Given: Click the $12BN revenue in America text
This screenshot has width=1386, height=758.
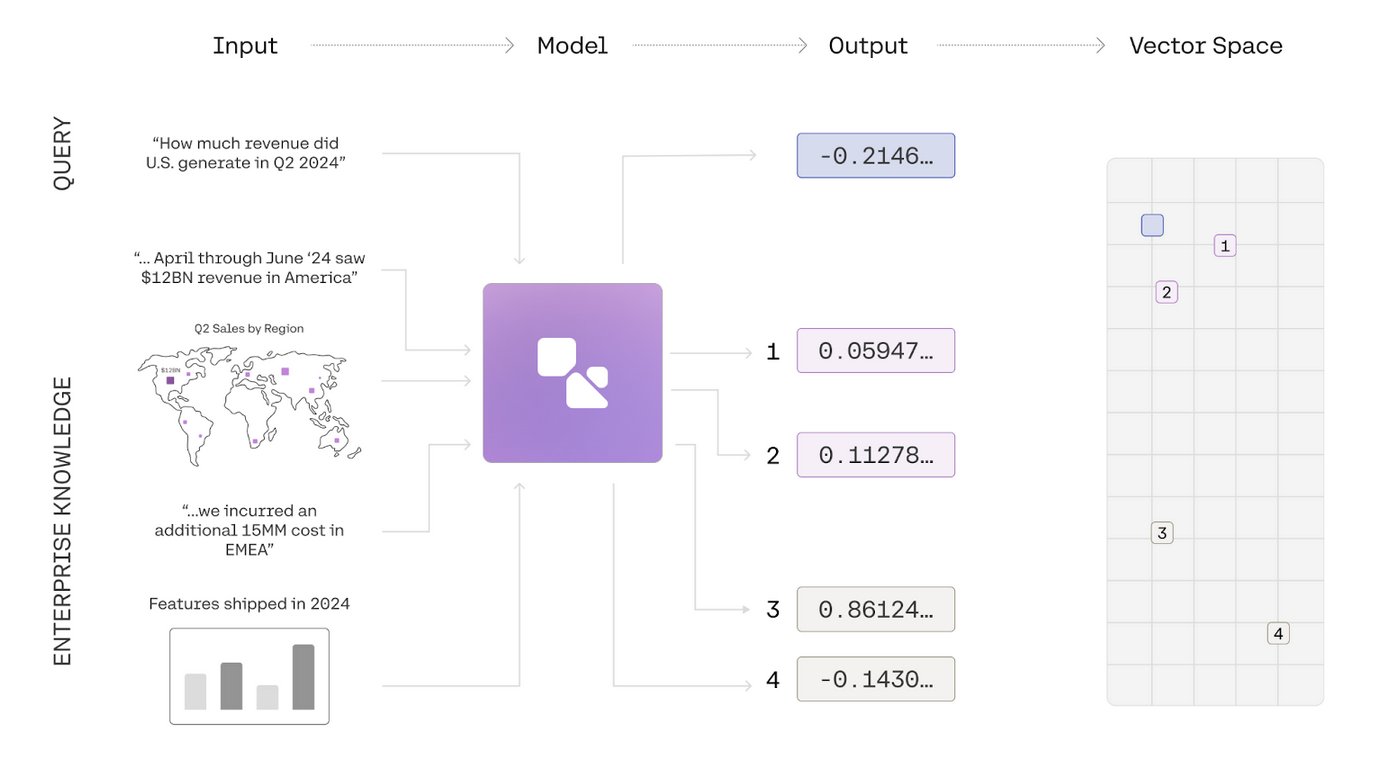Looking at the screenshot, I should (249, 268).
